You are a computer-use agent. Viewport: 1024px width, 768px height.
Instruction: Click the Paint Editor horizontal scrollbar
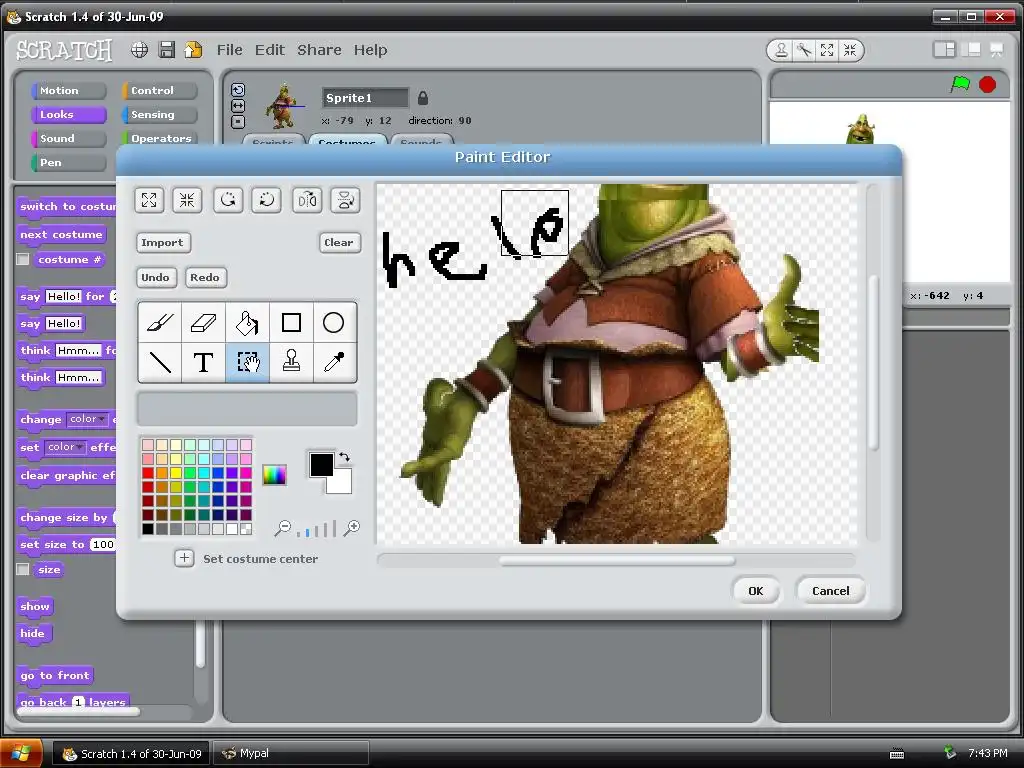616,560
